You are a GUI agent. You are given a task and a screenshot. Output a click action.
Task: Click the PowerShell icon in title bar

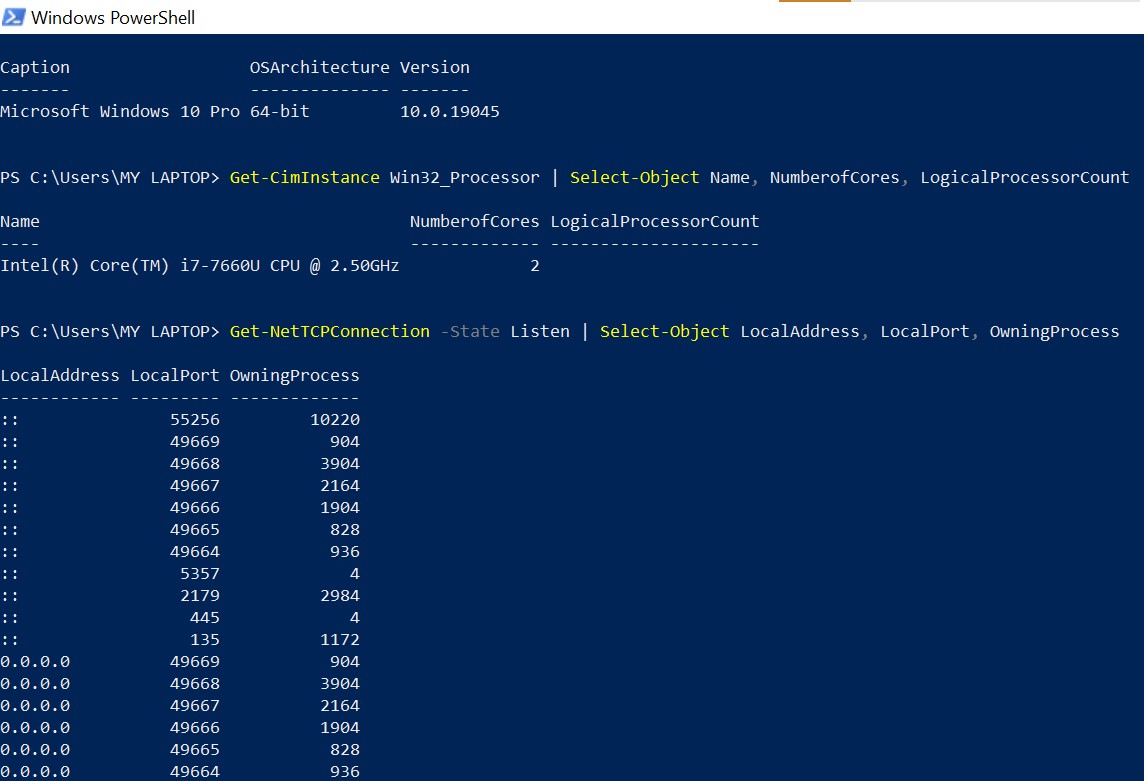click(x=13, y=17)
